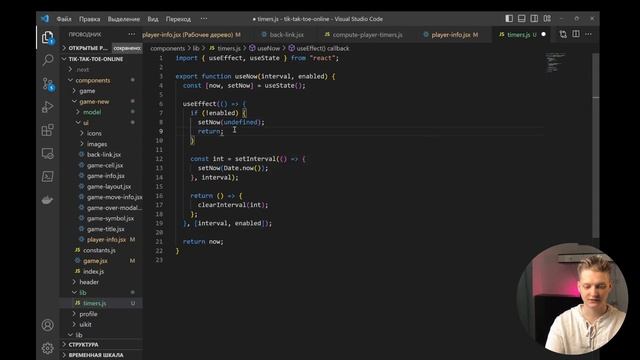Toggle primary sidebar layout icon
640x360 pixels.
[509, 18]
